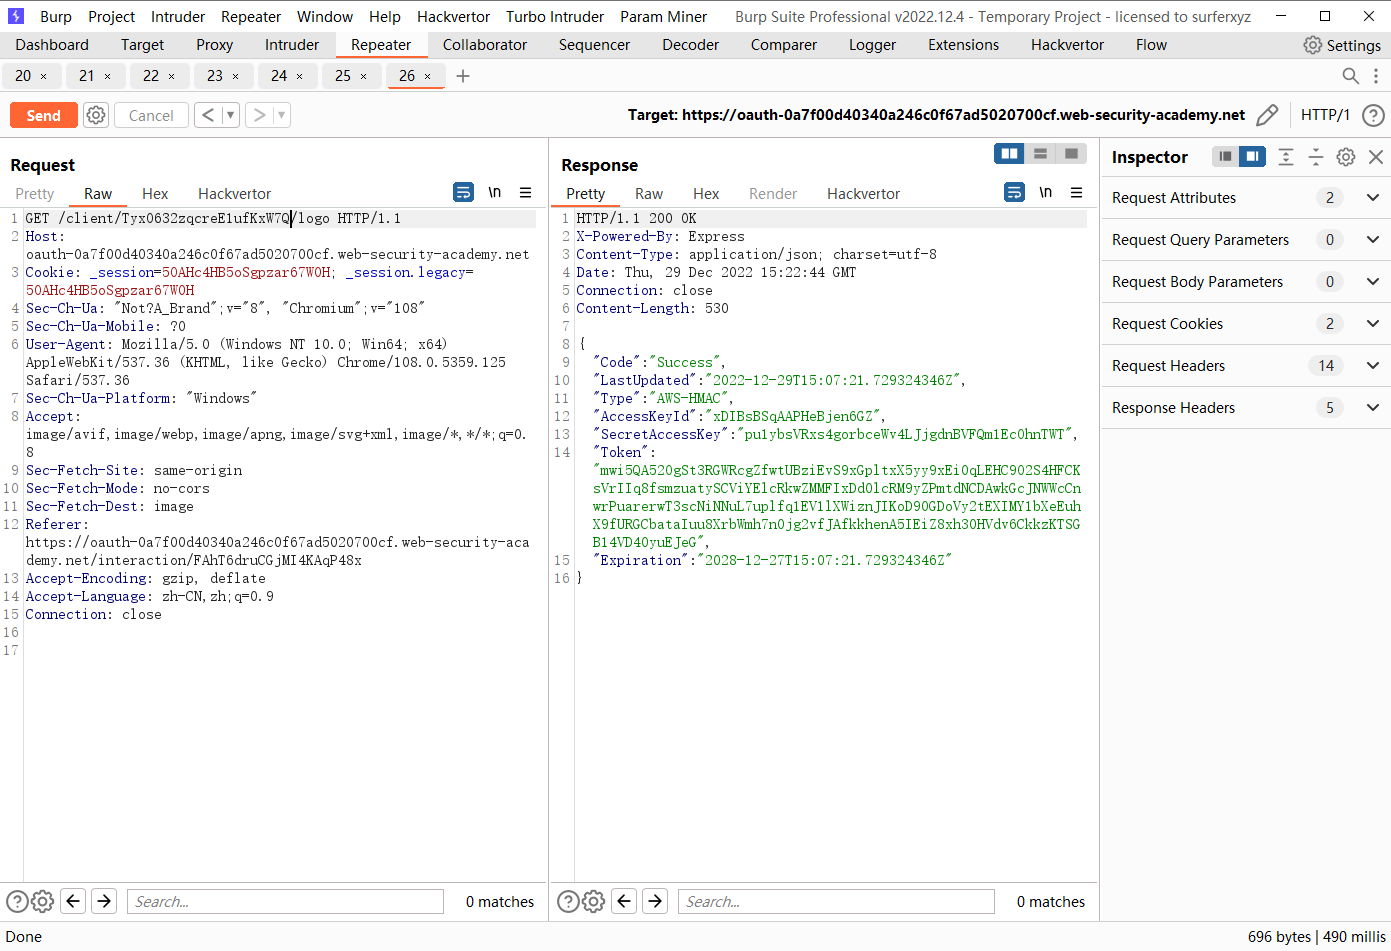Click the Search field under the Response panel
This screenshot has height=951, width=1391.
pos(835,901)
